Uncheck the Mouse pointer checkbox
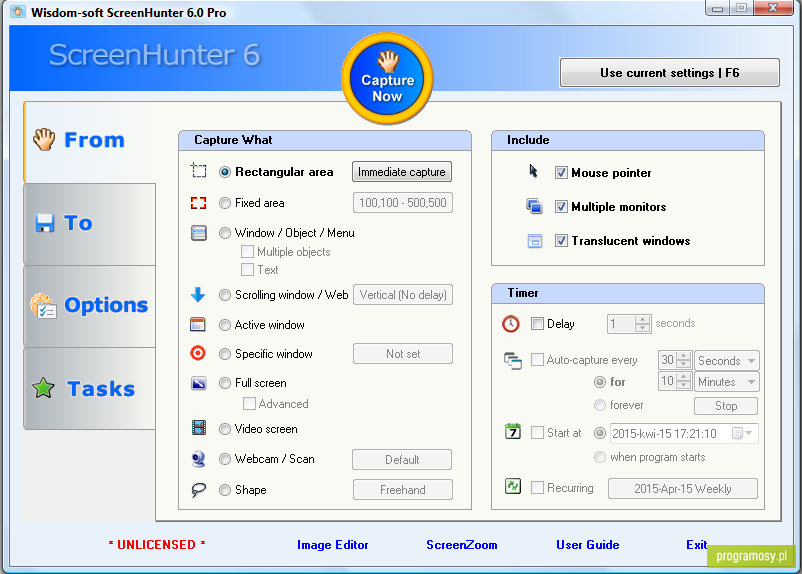Image resolution: width=802 pixels, height=574 pixels. [561, 172]
